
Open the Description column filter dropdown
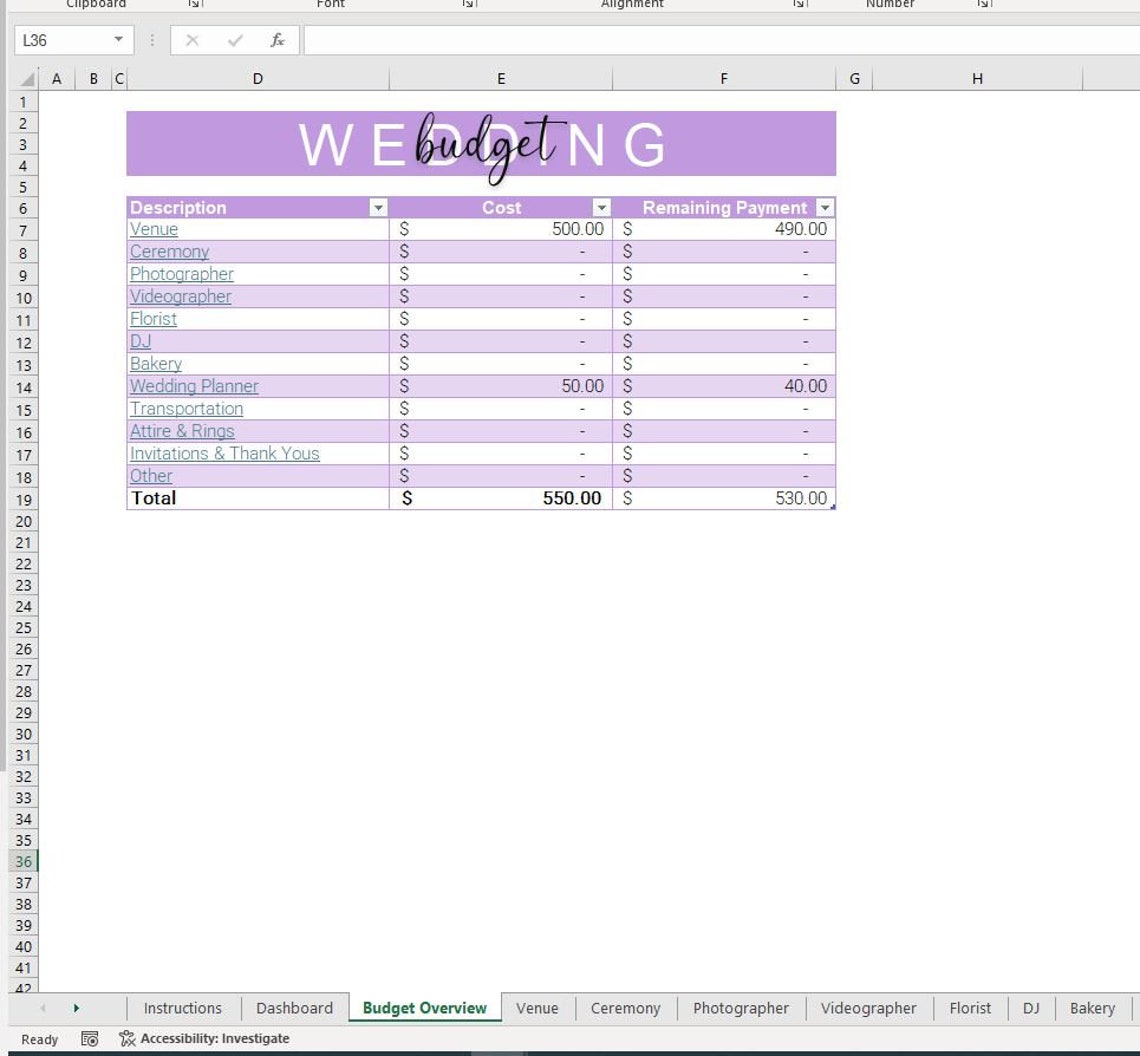coord(377,208)
